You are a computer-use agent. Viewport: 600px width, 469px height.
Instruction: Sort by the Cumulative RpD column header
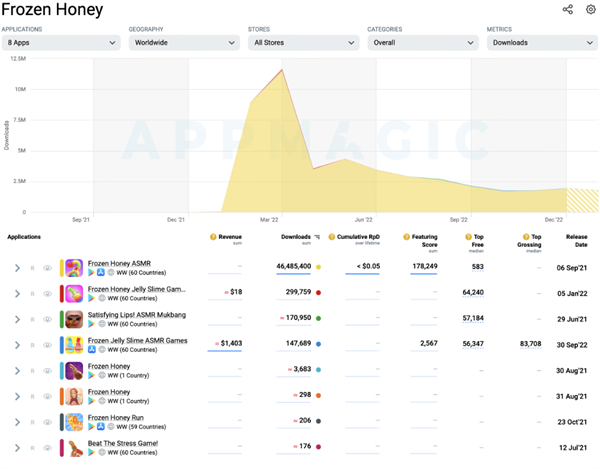(358, 237)
